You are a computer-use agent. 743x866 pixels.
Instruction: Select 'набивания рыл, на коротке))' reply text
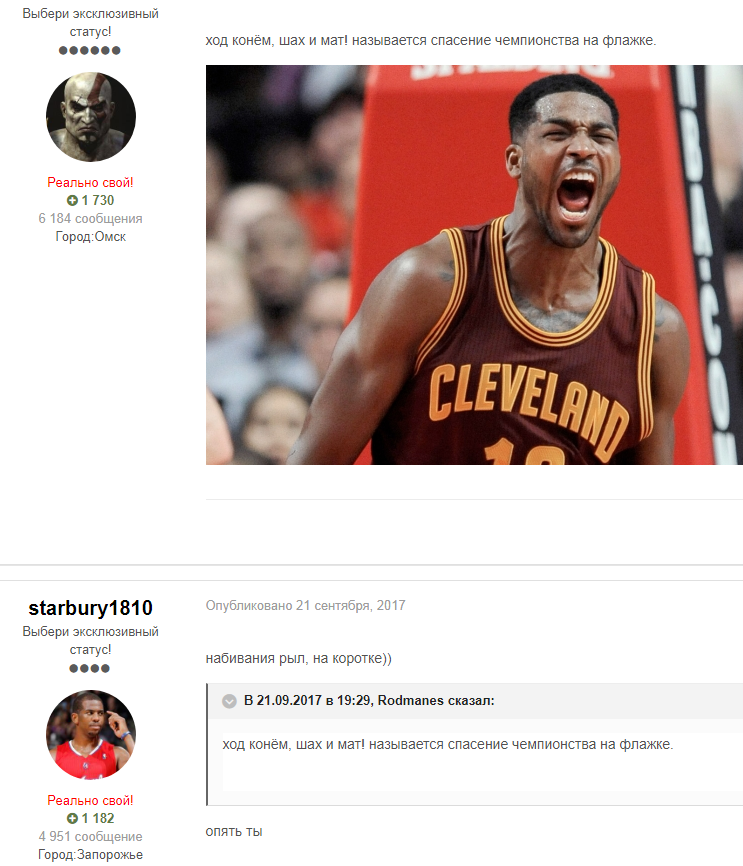coord(299,658)
